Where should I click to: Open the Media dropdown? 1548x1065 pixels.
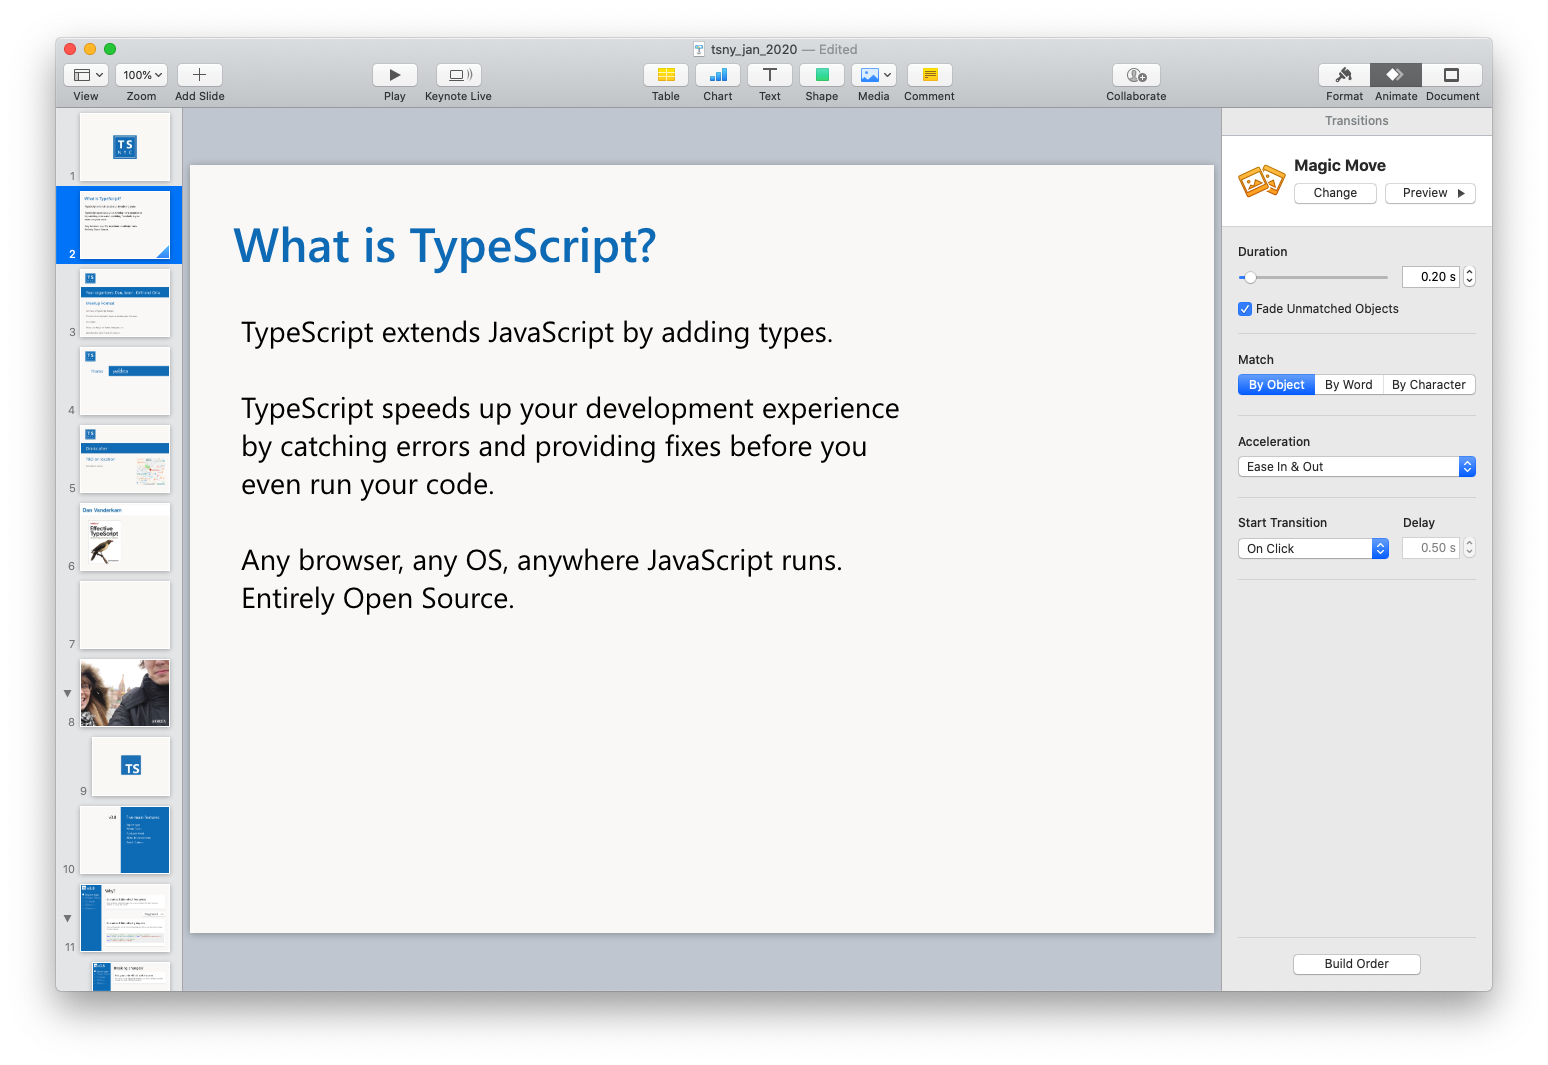coord(874,75)
